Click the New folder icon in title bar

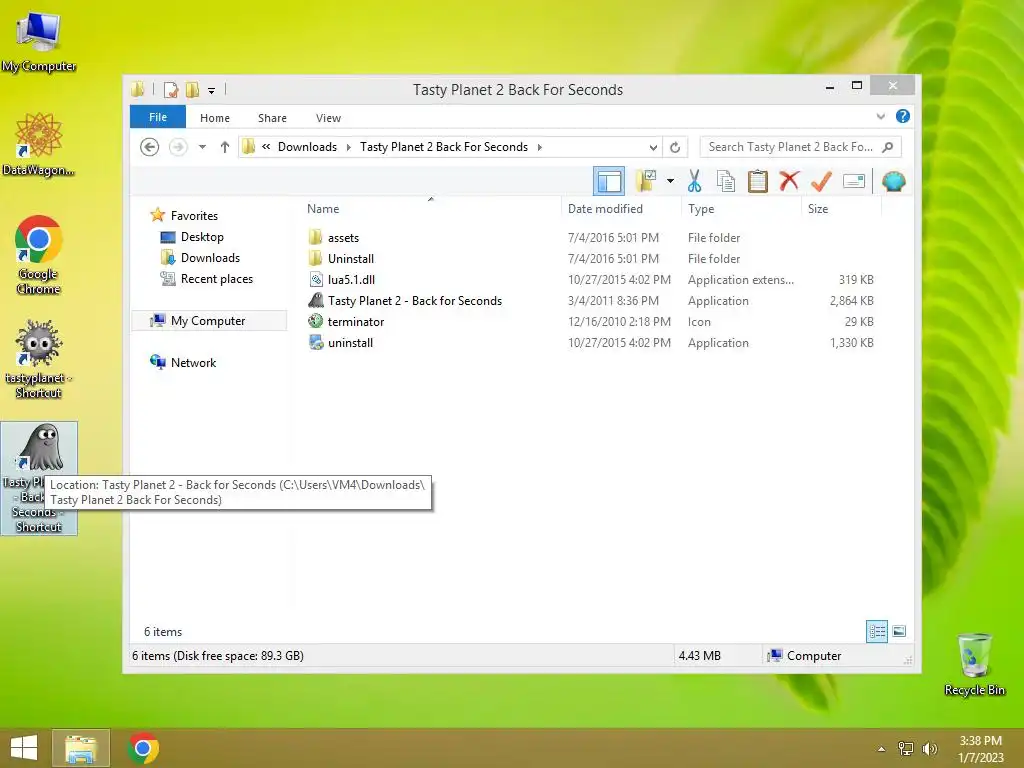(192, 89)
